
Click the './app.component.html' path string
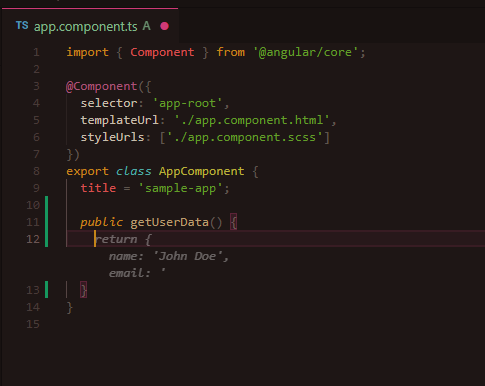click(252, 120)
